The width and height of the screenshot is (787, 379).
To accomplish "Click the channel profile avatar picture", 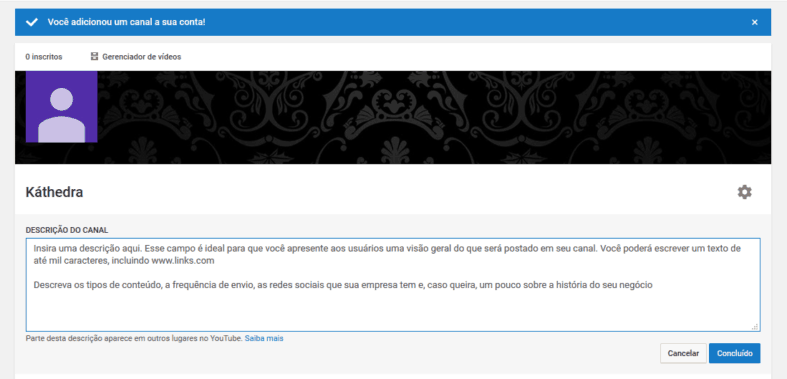I will pyautogui.click(x=61, y=107).
